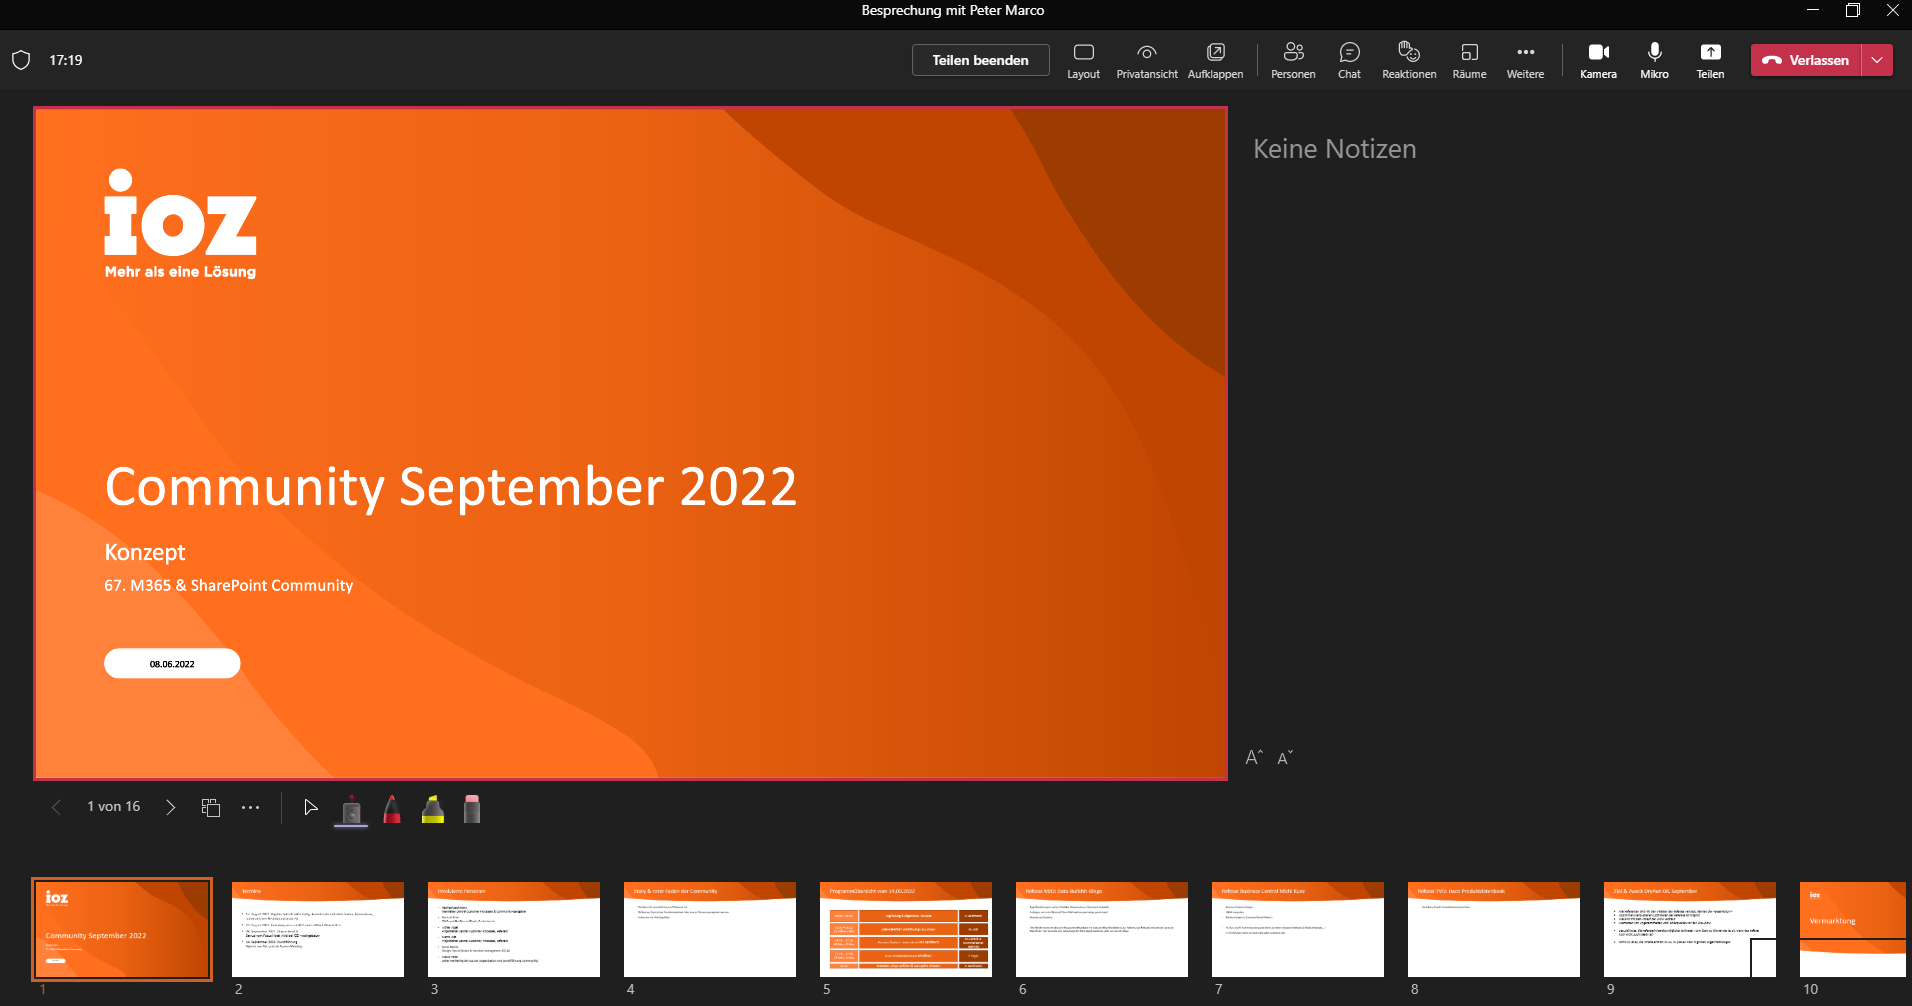Select slide 1 thumbnail
Image resolution: width=1912 pixels, height=1006 pixels.
pos(122,929)
